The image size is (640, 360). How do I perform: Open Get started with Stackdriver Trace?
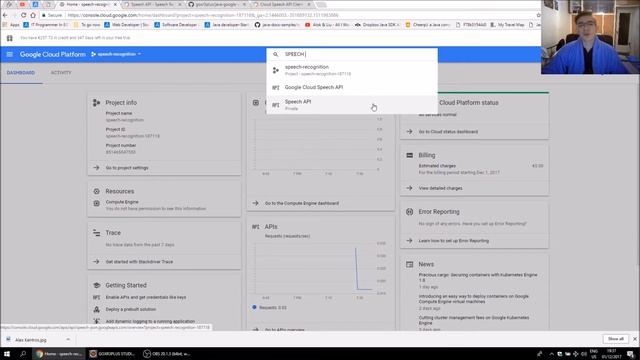139,262
